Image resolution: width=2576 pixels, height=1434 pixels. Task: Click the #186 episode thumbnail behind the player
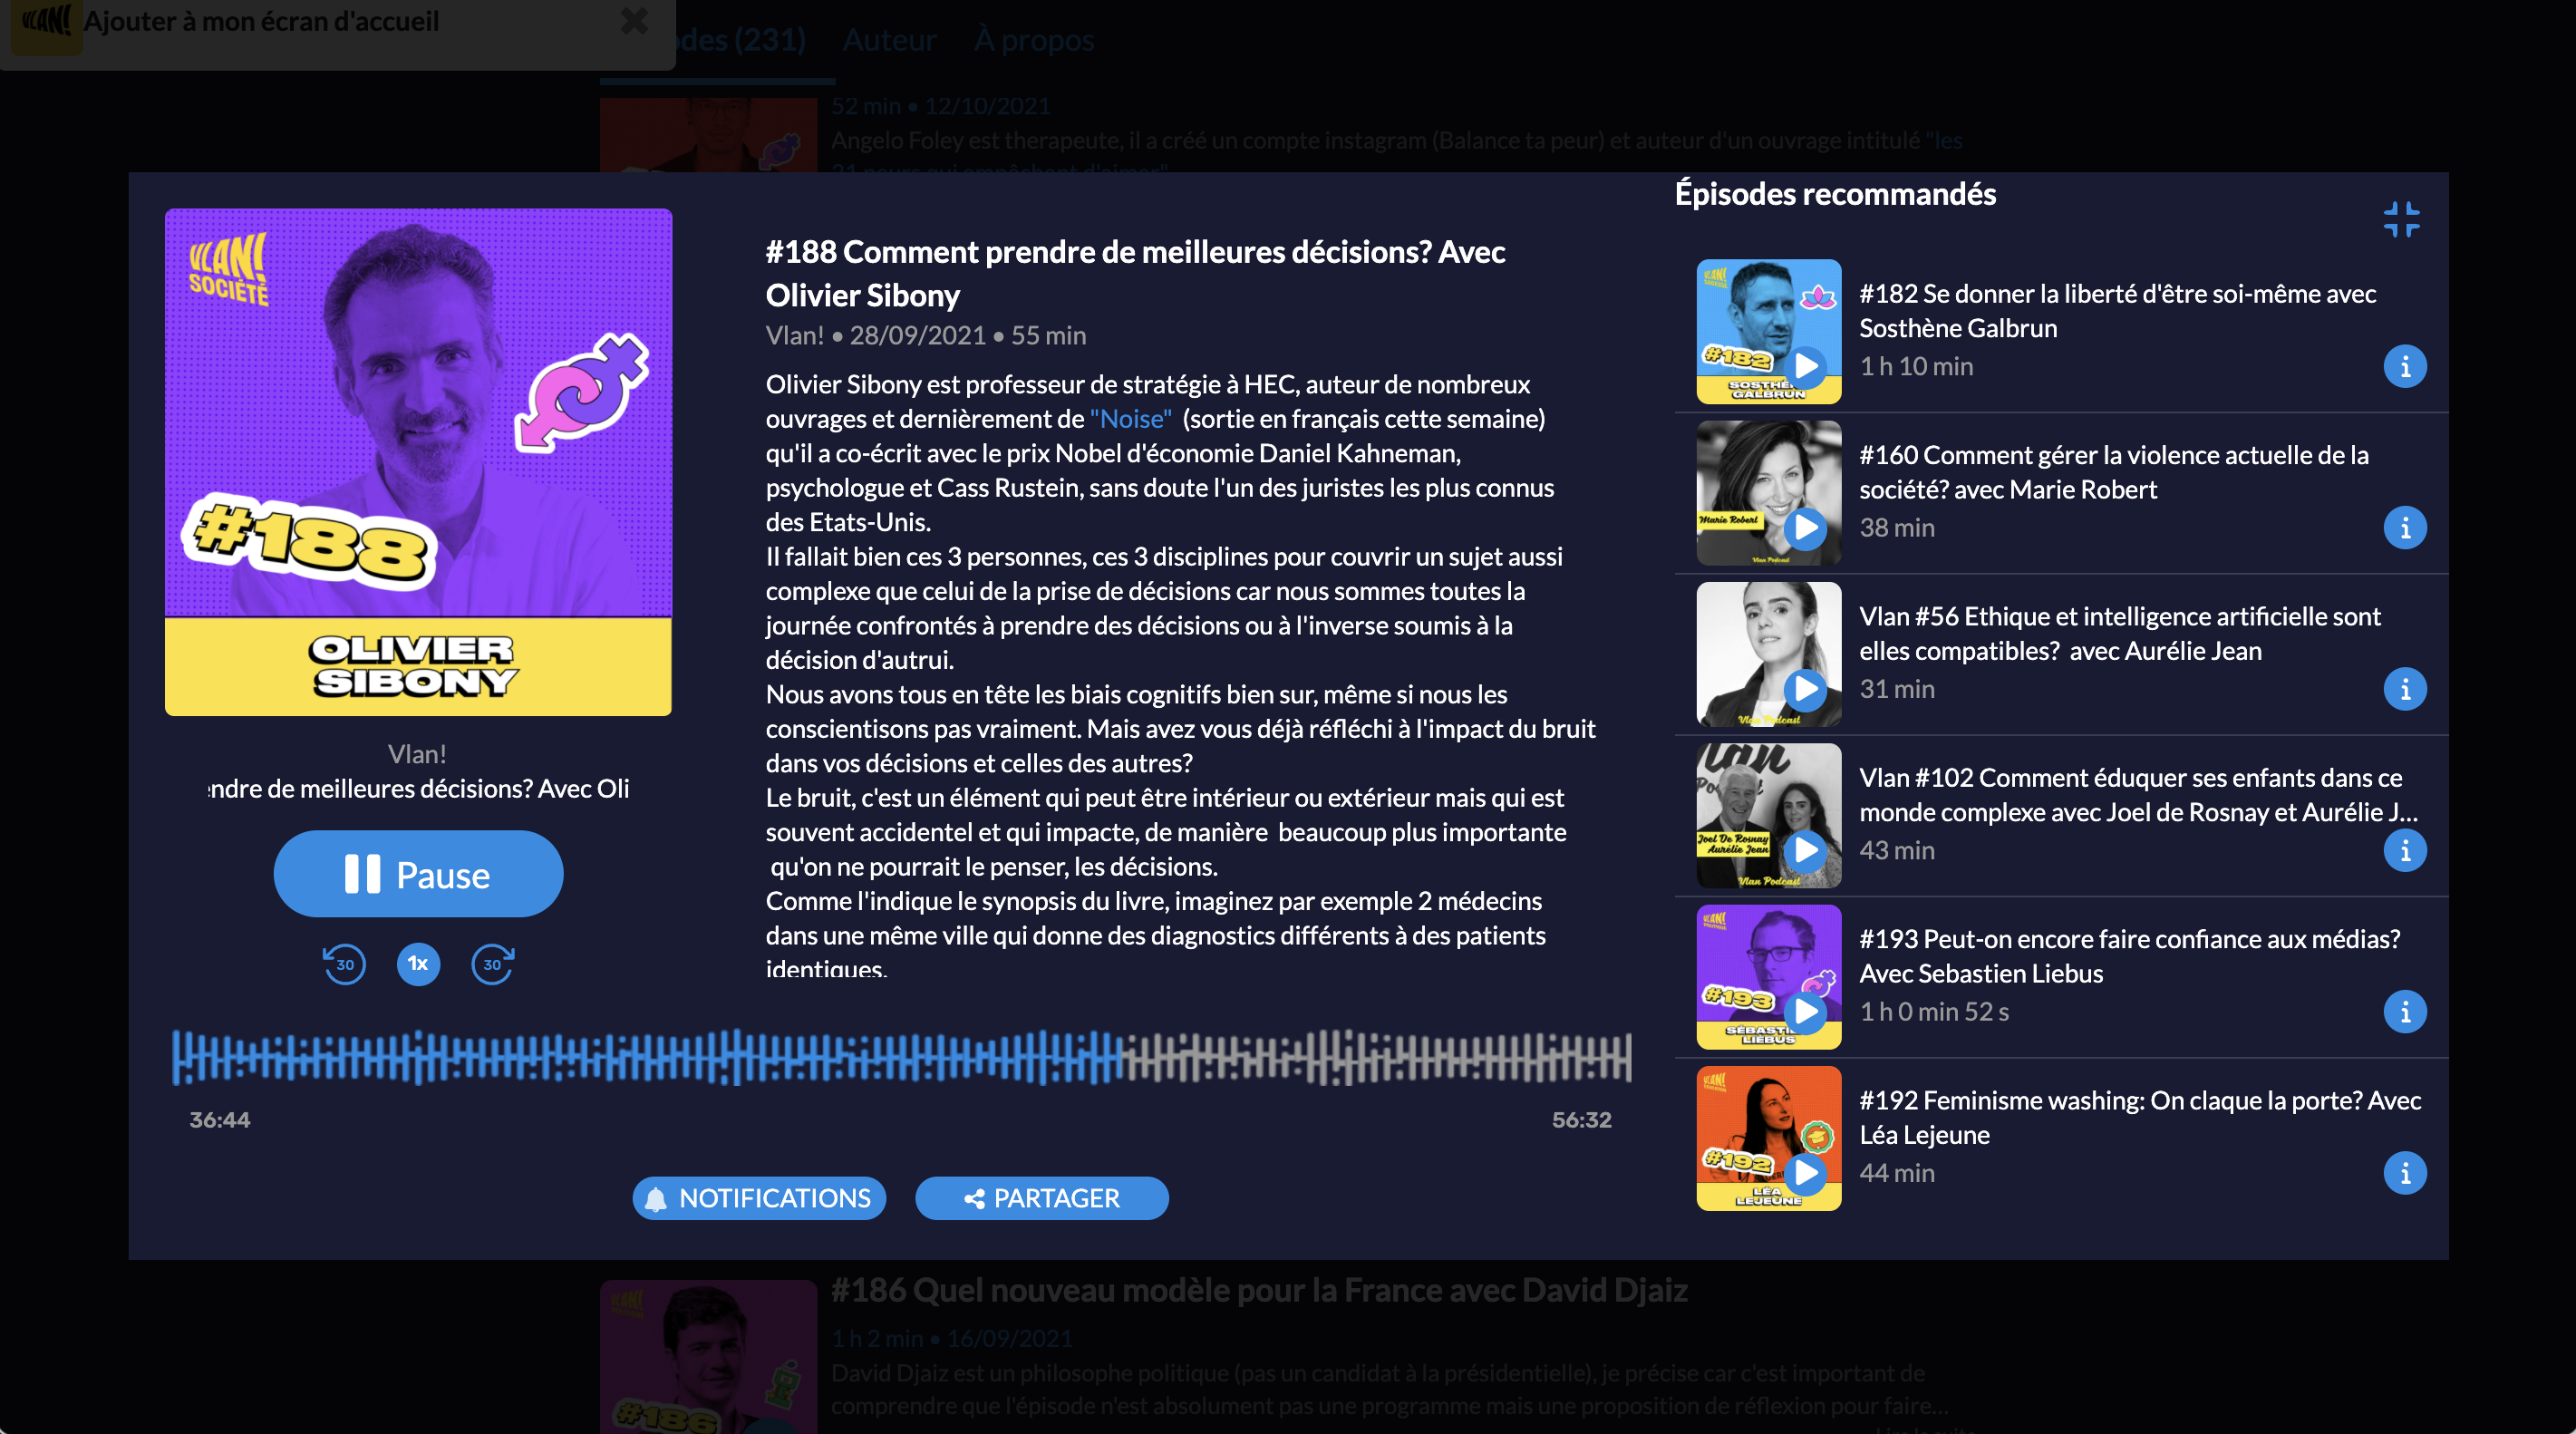[708, 1356]
